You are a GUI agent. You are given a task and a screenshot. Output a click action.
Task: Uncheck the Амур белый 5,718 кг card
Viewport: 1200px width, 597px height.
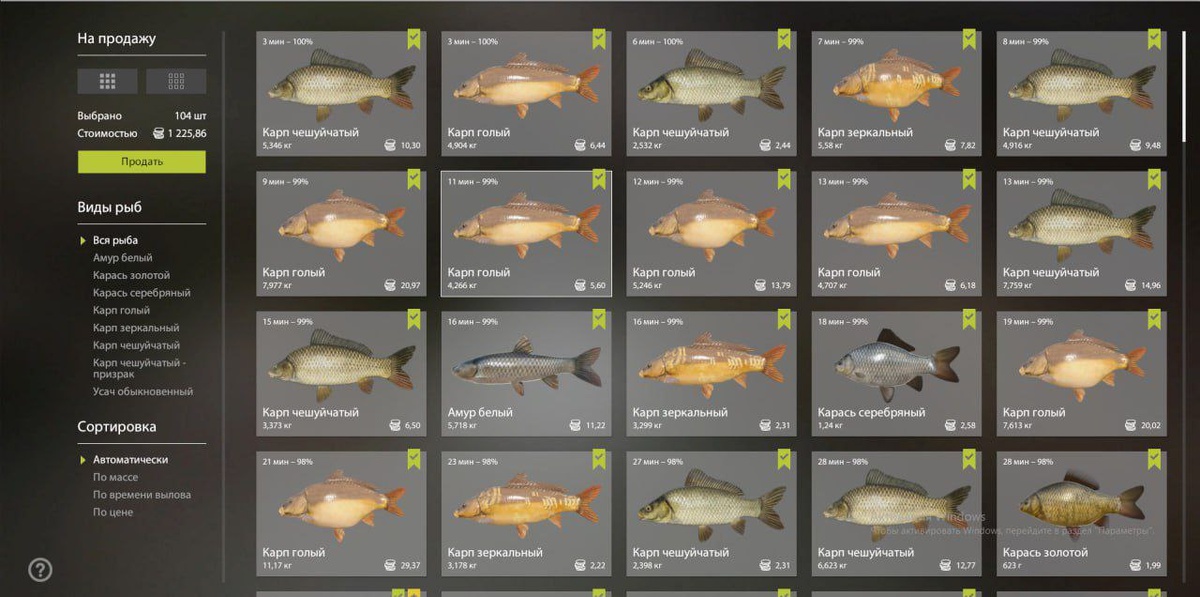pyautogui.click(x=599, y=319)
